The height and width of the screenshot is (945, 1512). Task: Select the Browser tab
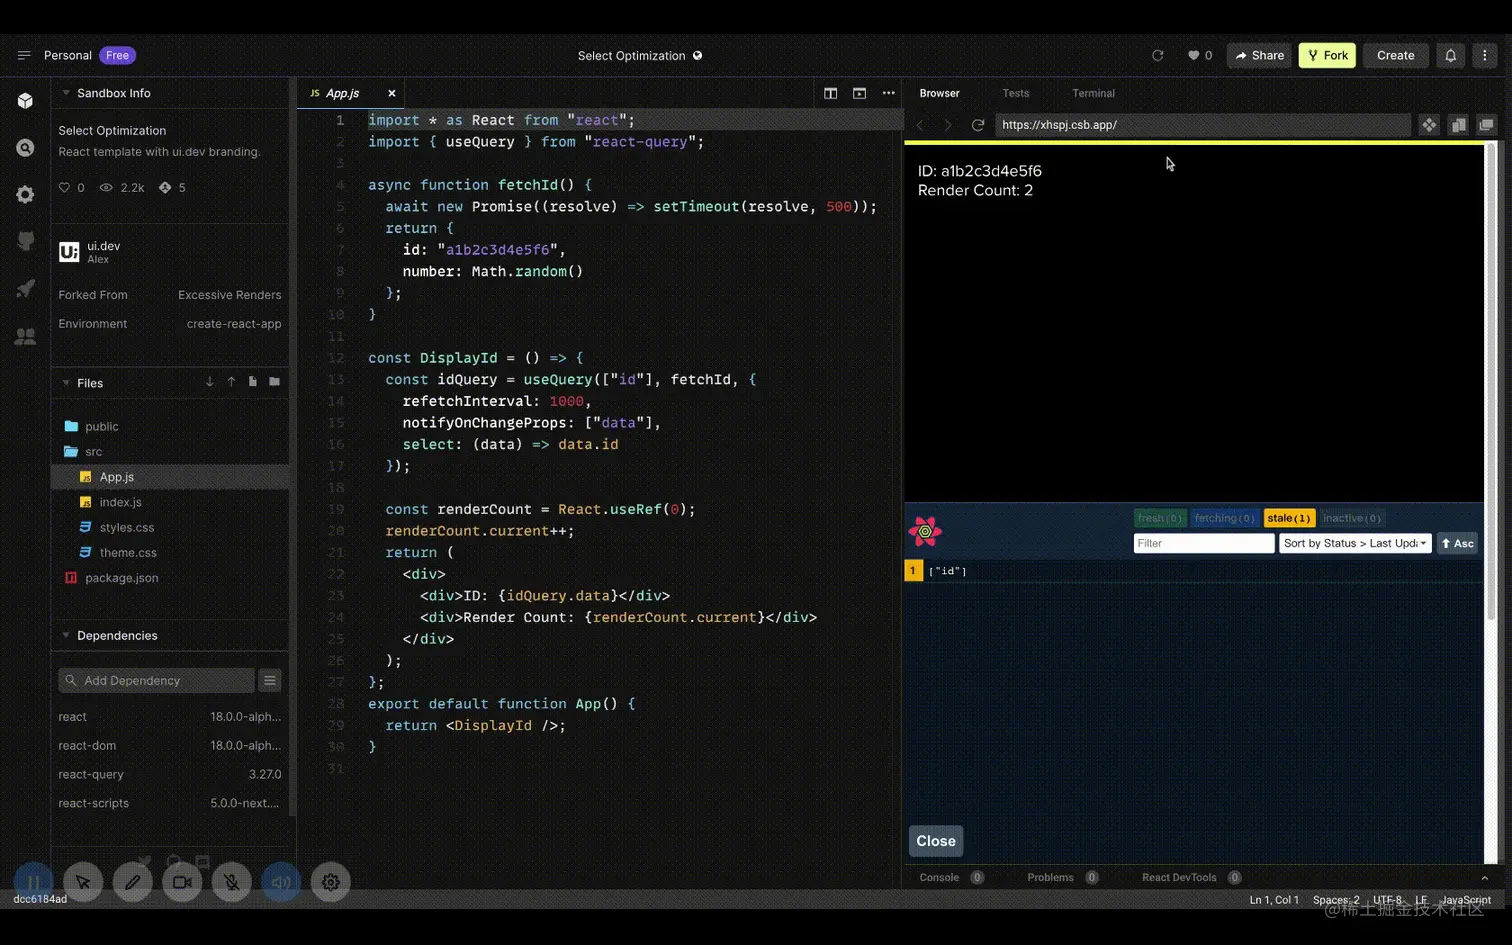click(x=939, y=93)
